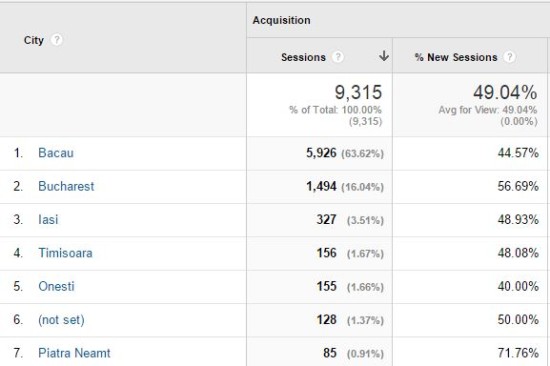Open the Sessions column help icon
This screenshot has width=550, height=366.
tap(337, 56)
